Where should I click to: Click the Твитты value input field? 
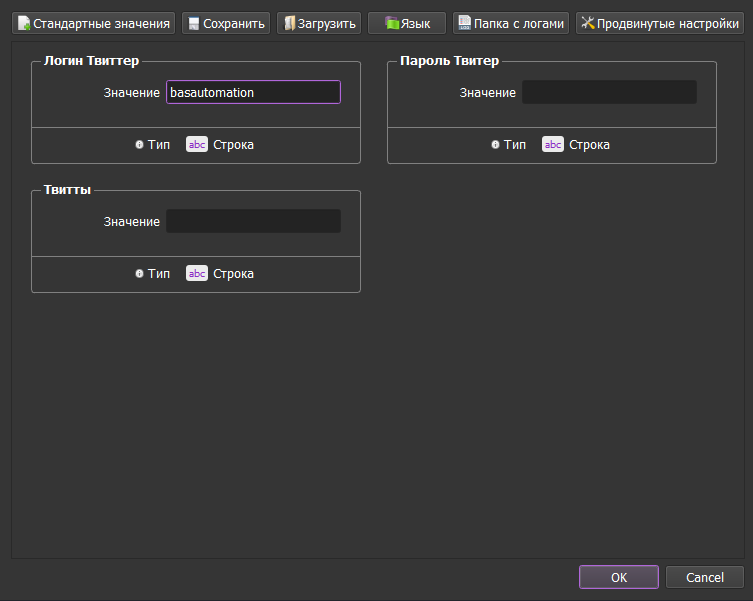253,222
